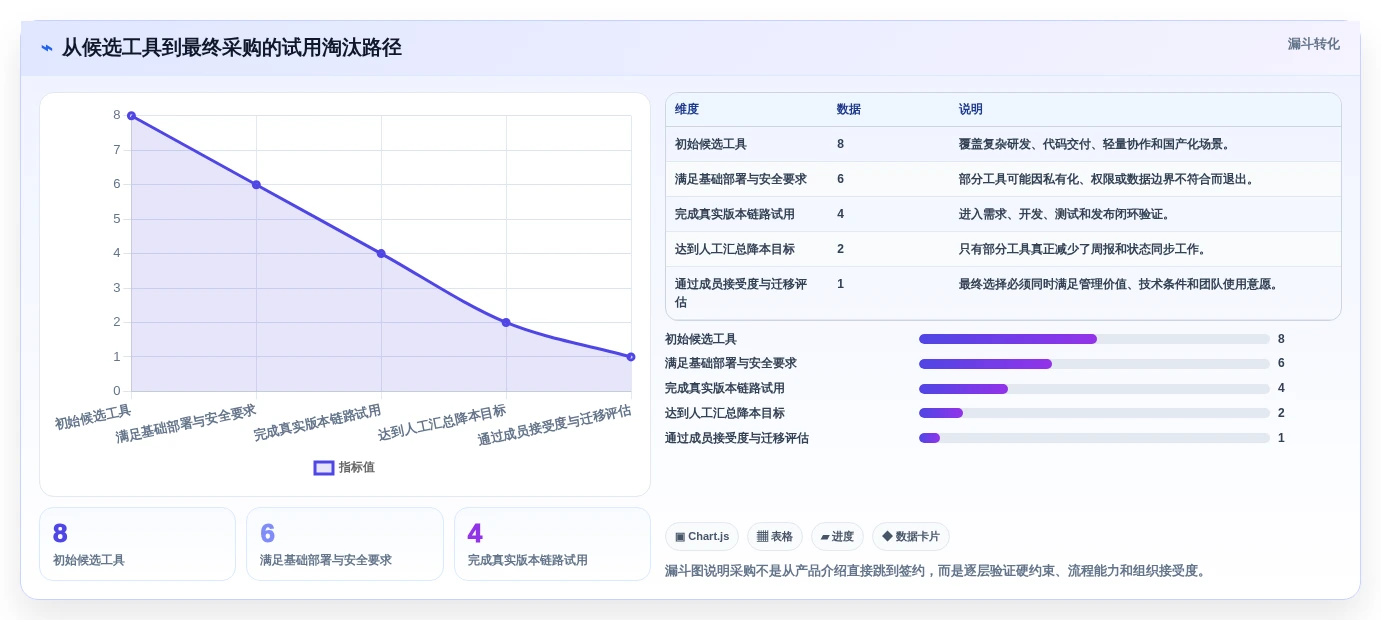Select chart data point at value 4
Image resolution: width=1381 pixels, height=620 pixels.
tap(381, 254)
